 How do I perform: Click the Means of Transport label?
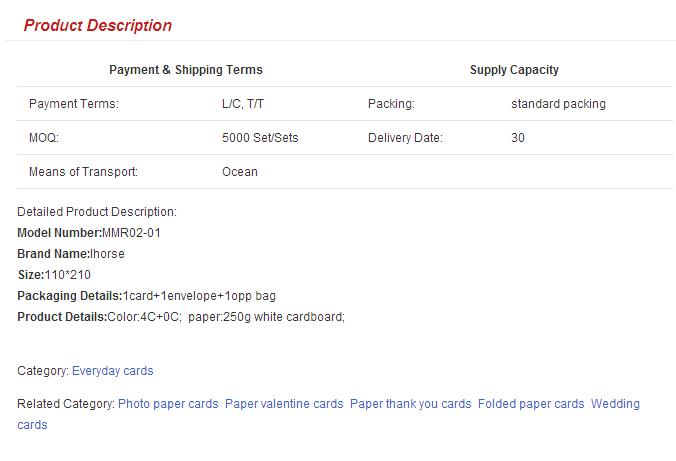tap(83, 172)
